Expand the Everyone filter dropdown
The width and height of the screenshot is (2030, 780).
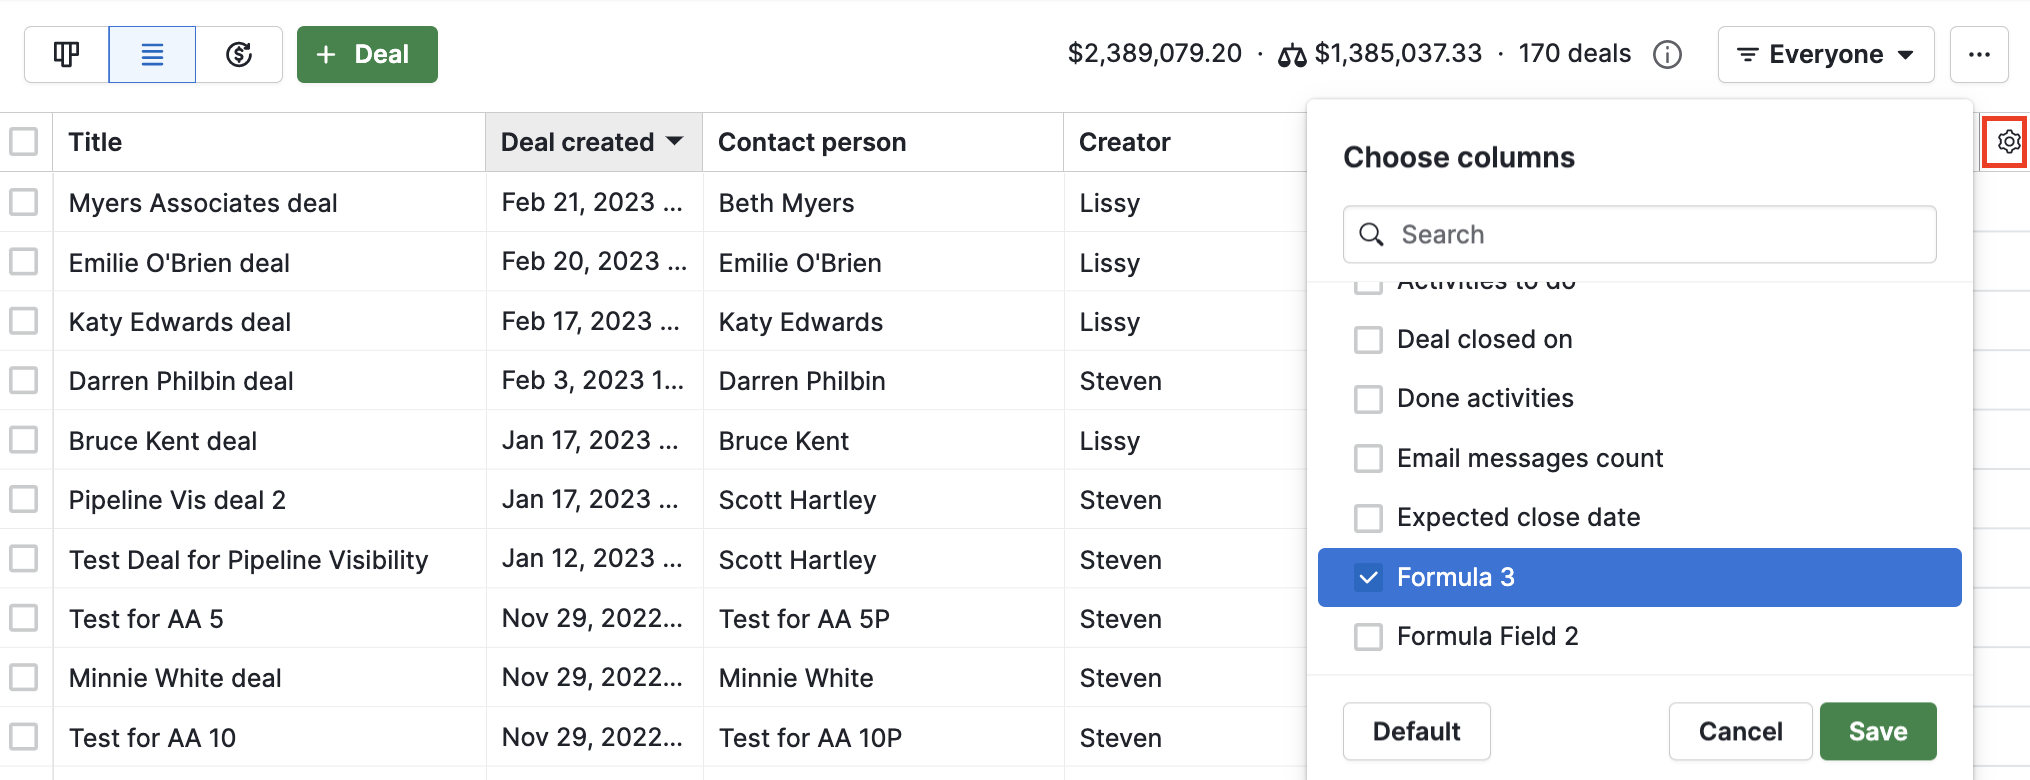[1826, 54]
